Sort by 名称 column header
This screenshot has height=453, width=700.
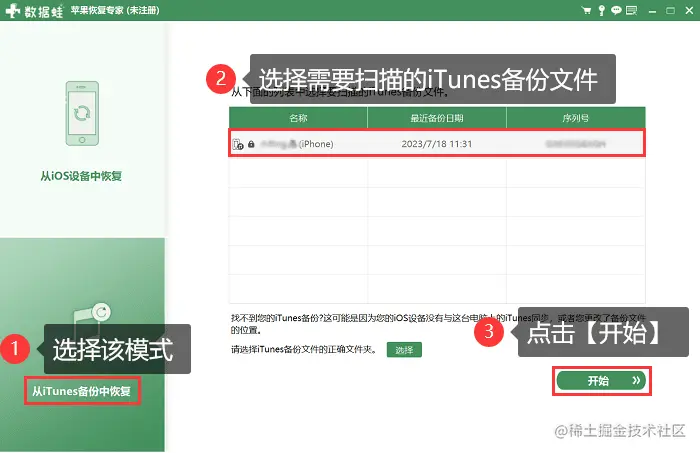[x=298, y=118]
